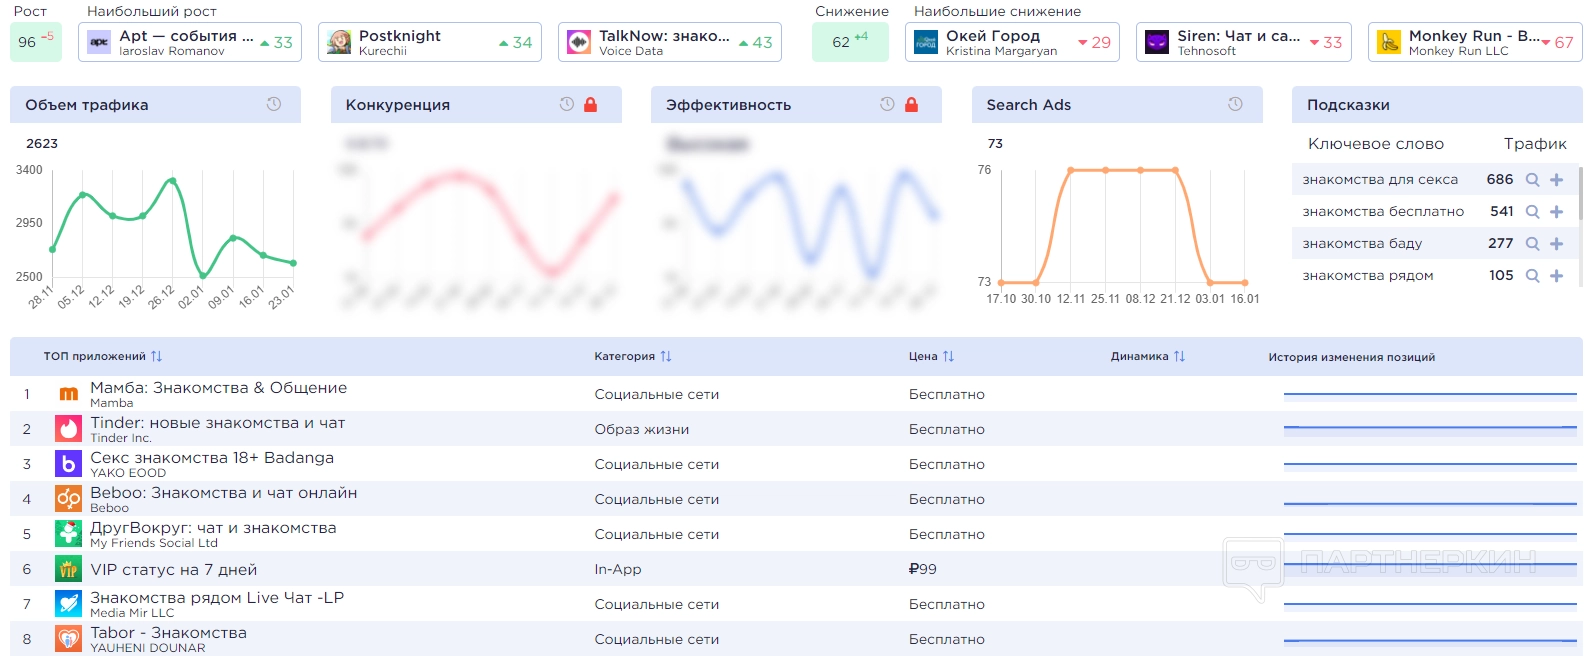
Task: Select the знакомства бесплатно keyword text
Action: click(1383, 212)
